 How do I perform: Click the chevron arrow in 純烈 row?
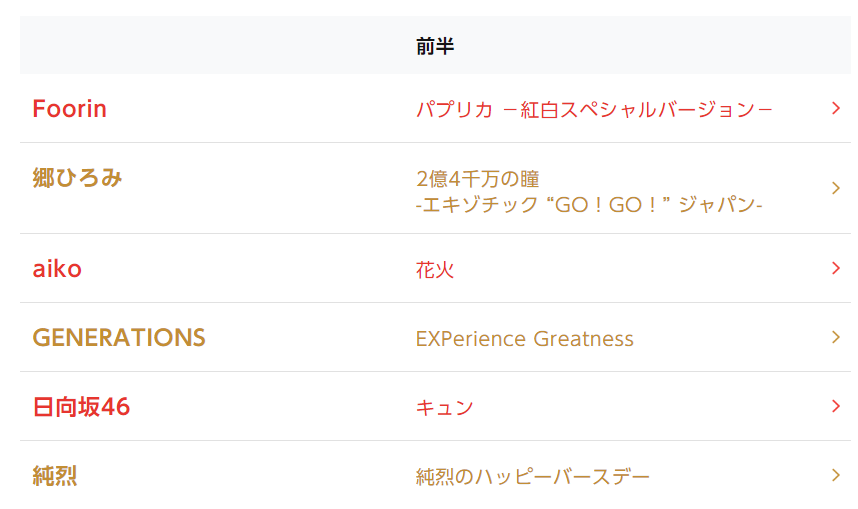click(x=836, y=475)
